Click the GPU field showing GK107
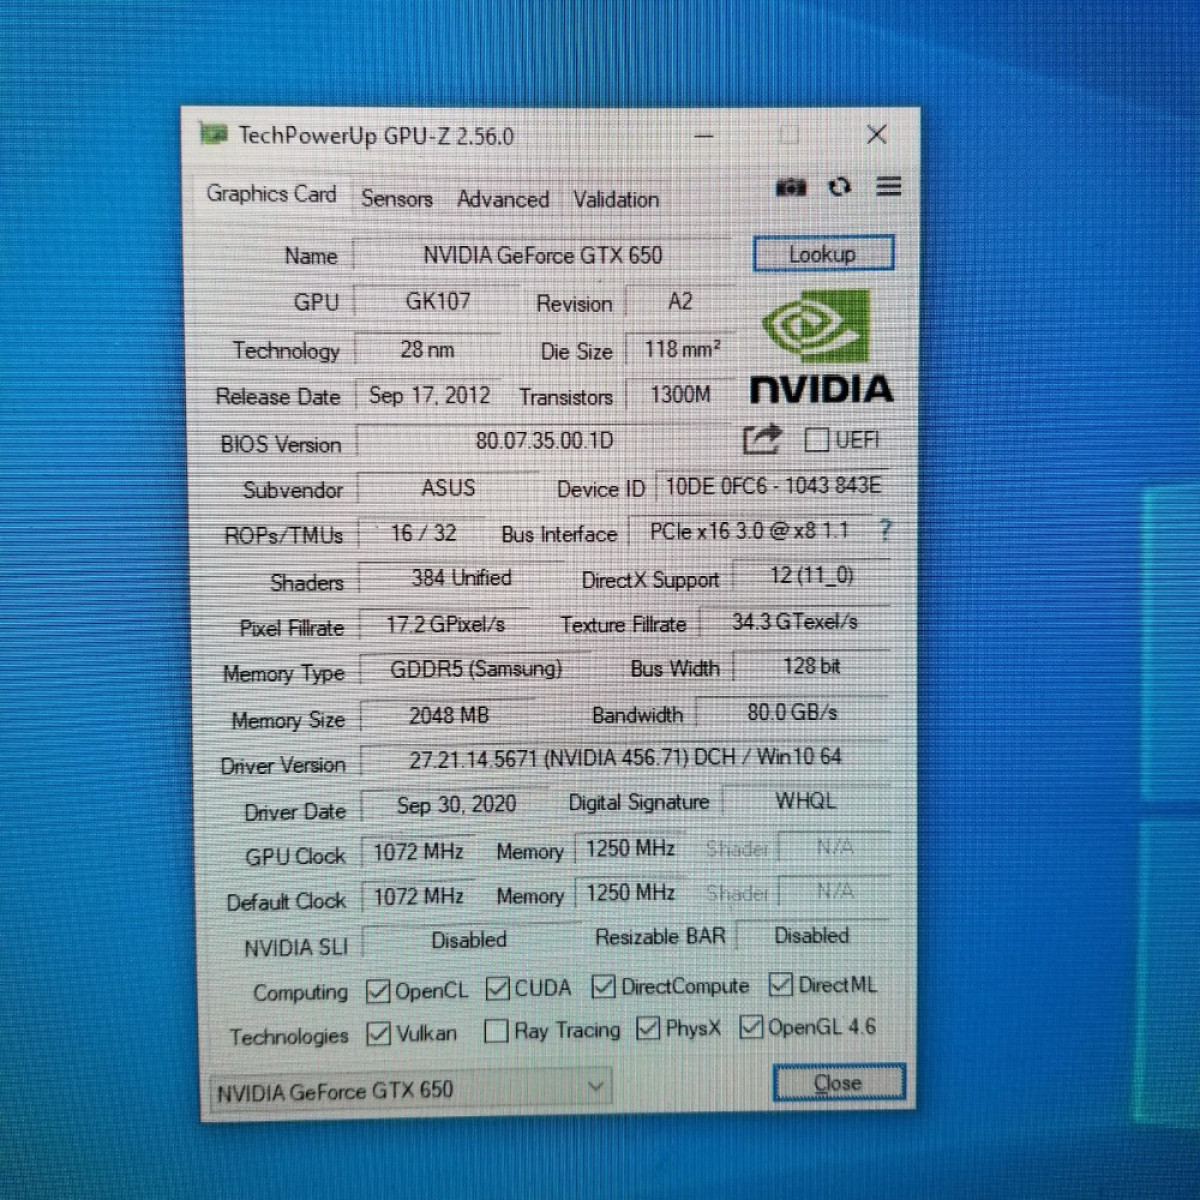The height and width of the screenshot is (1200, 1200). point(438,302)
